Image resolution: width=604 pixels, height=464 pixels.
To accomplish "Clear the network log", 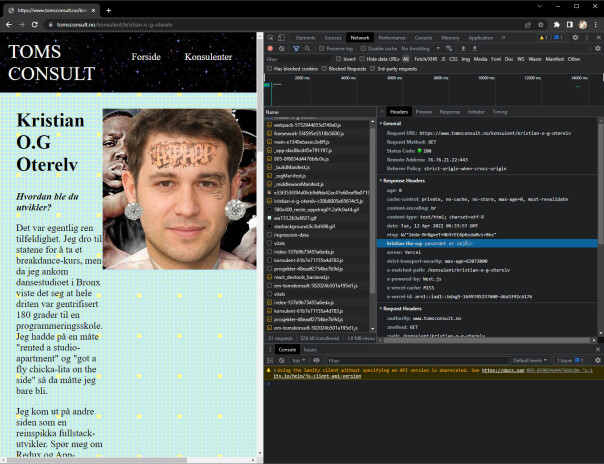I will (282, 49).
